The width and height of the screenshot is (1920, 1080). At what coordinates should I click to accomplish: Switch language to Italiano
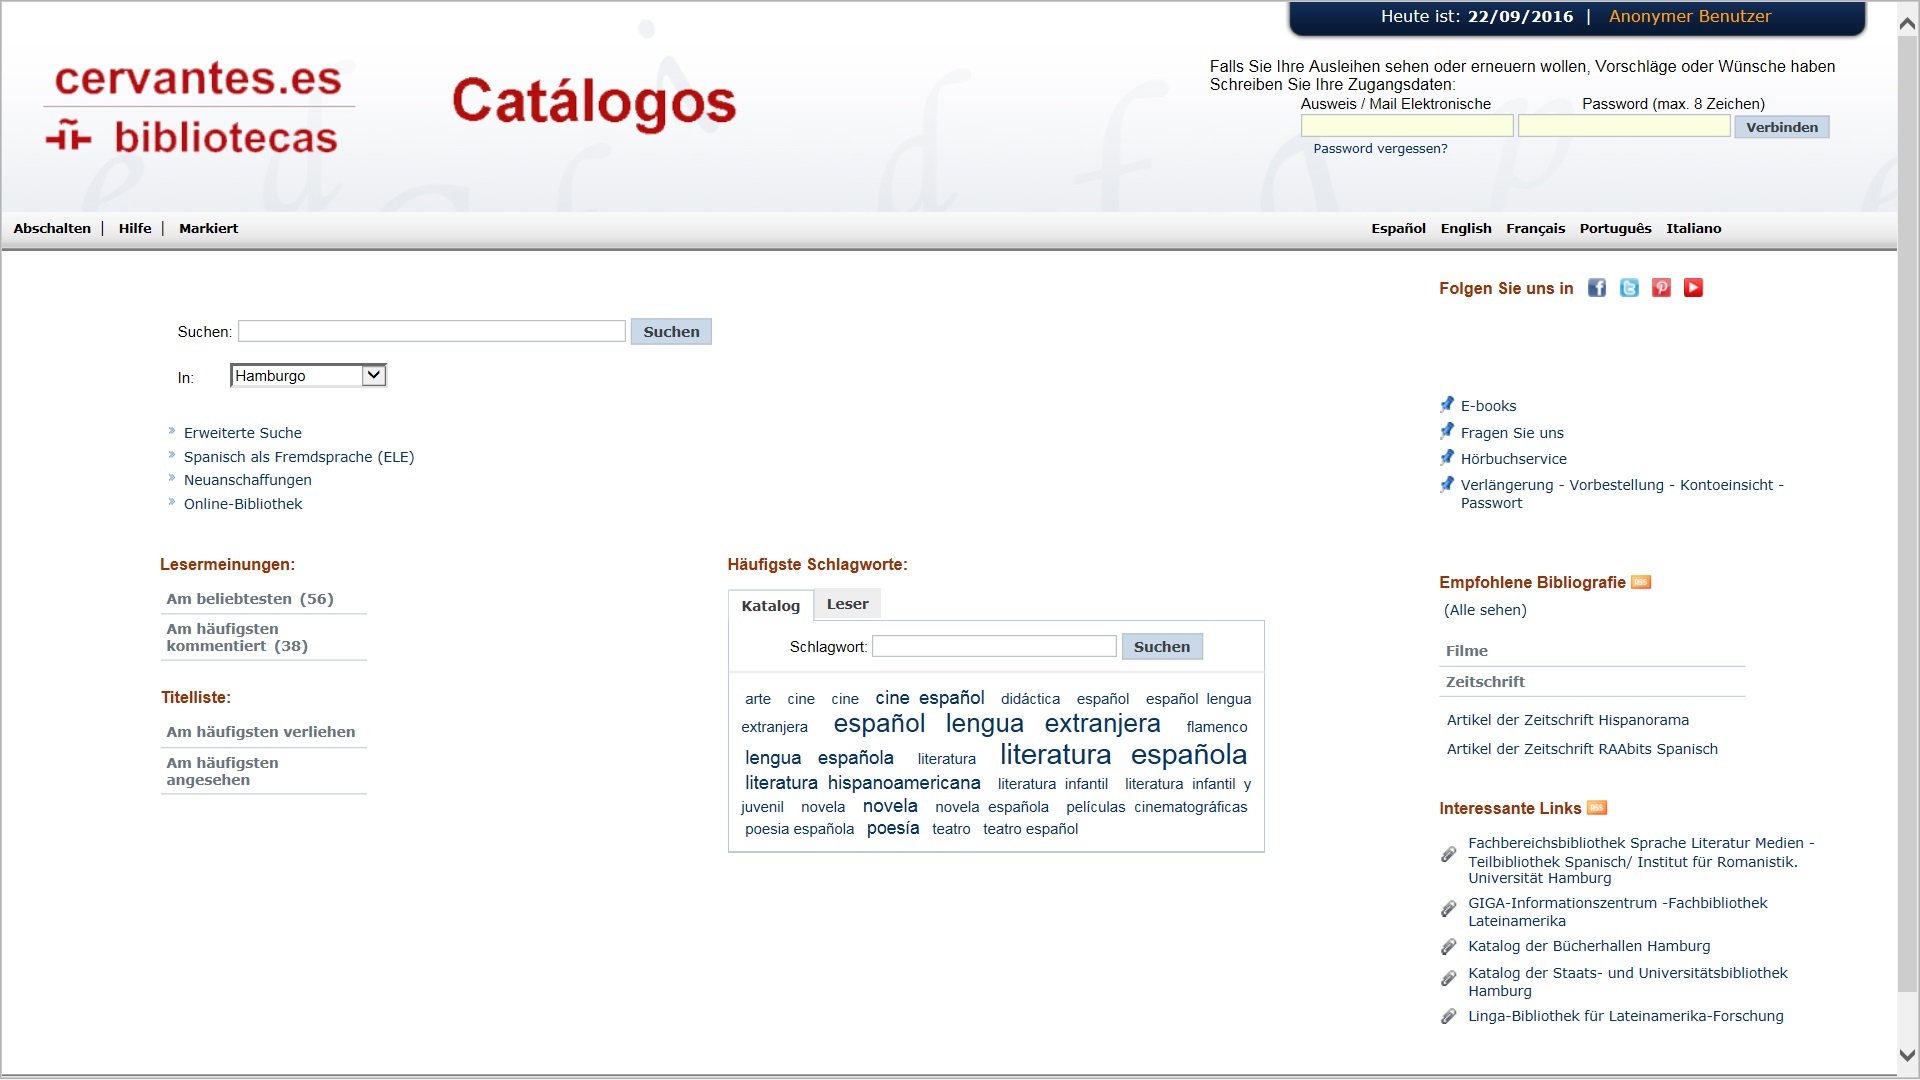pos(1693,229)
